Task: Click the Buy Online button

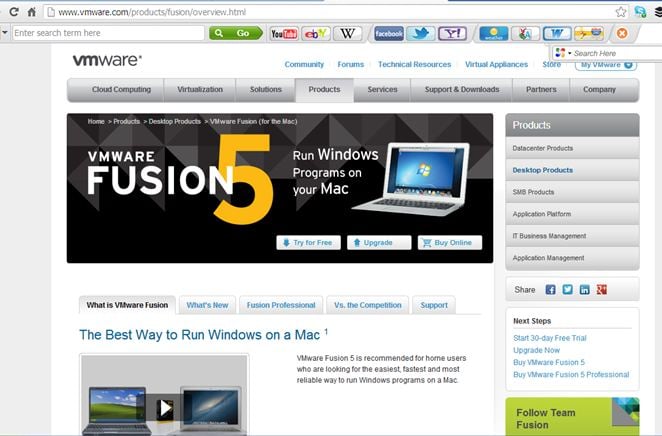Action: pos(450,243)
